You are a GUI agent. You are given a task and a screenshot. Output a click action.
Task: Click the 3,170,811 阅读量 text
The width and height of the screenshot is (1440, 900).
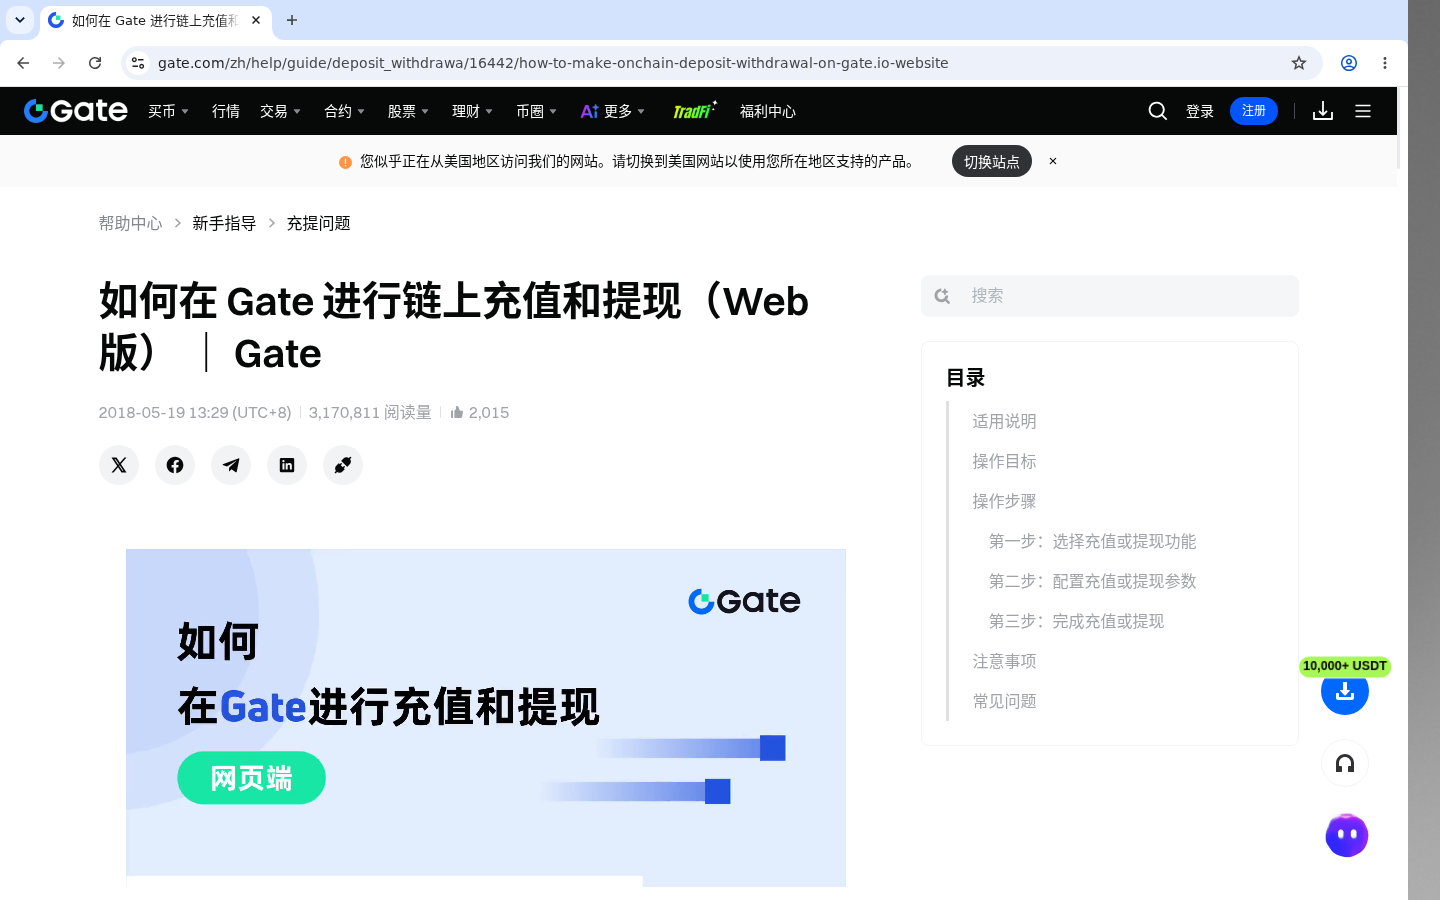[370, 412]
